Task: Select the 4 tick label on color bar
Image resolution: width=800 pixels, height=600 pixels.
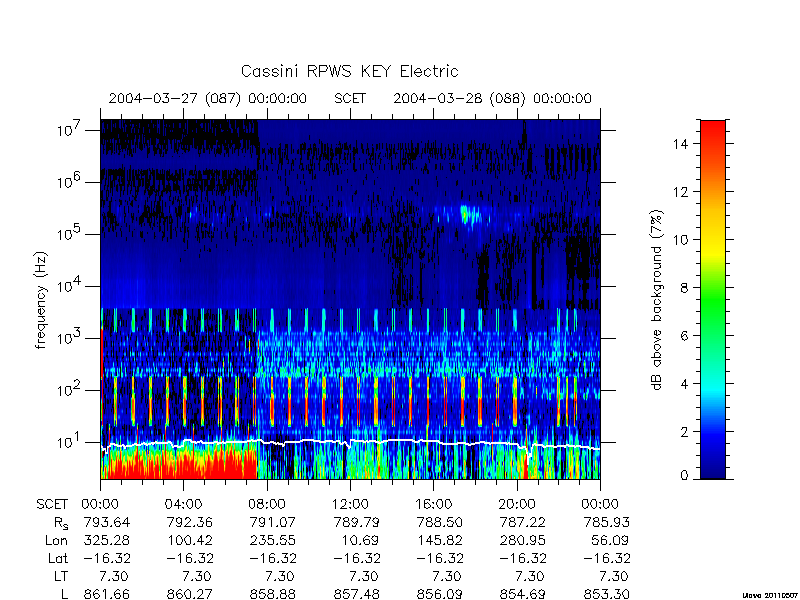Action: [x=684, y=384]
